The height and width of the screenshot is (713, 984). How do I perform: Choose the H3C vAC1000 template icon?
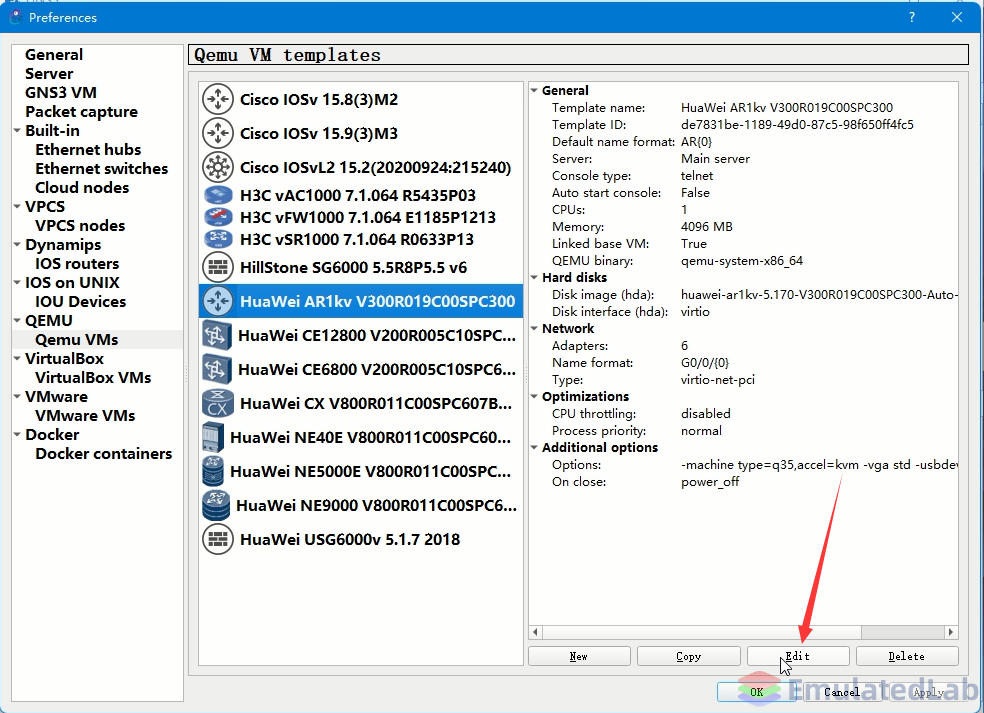[x=218, y=195]
